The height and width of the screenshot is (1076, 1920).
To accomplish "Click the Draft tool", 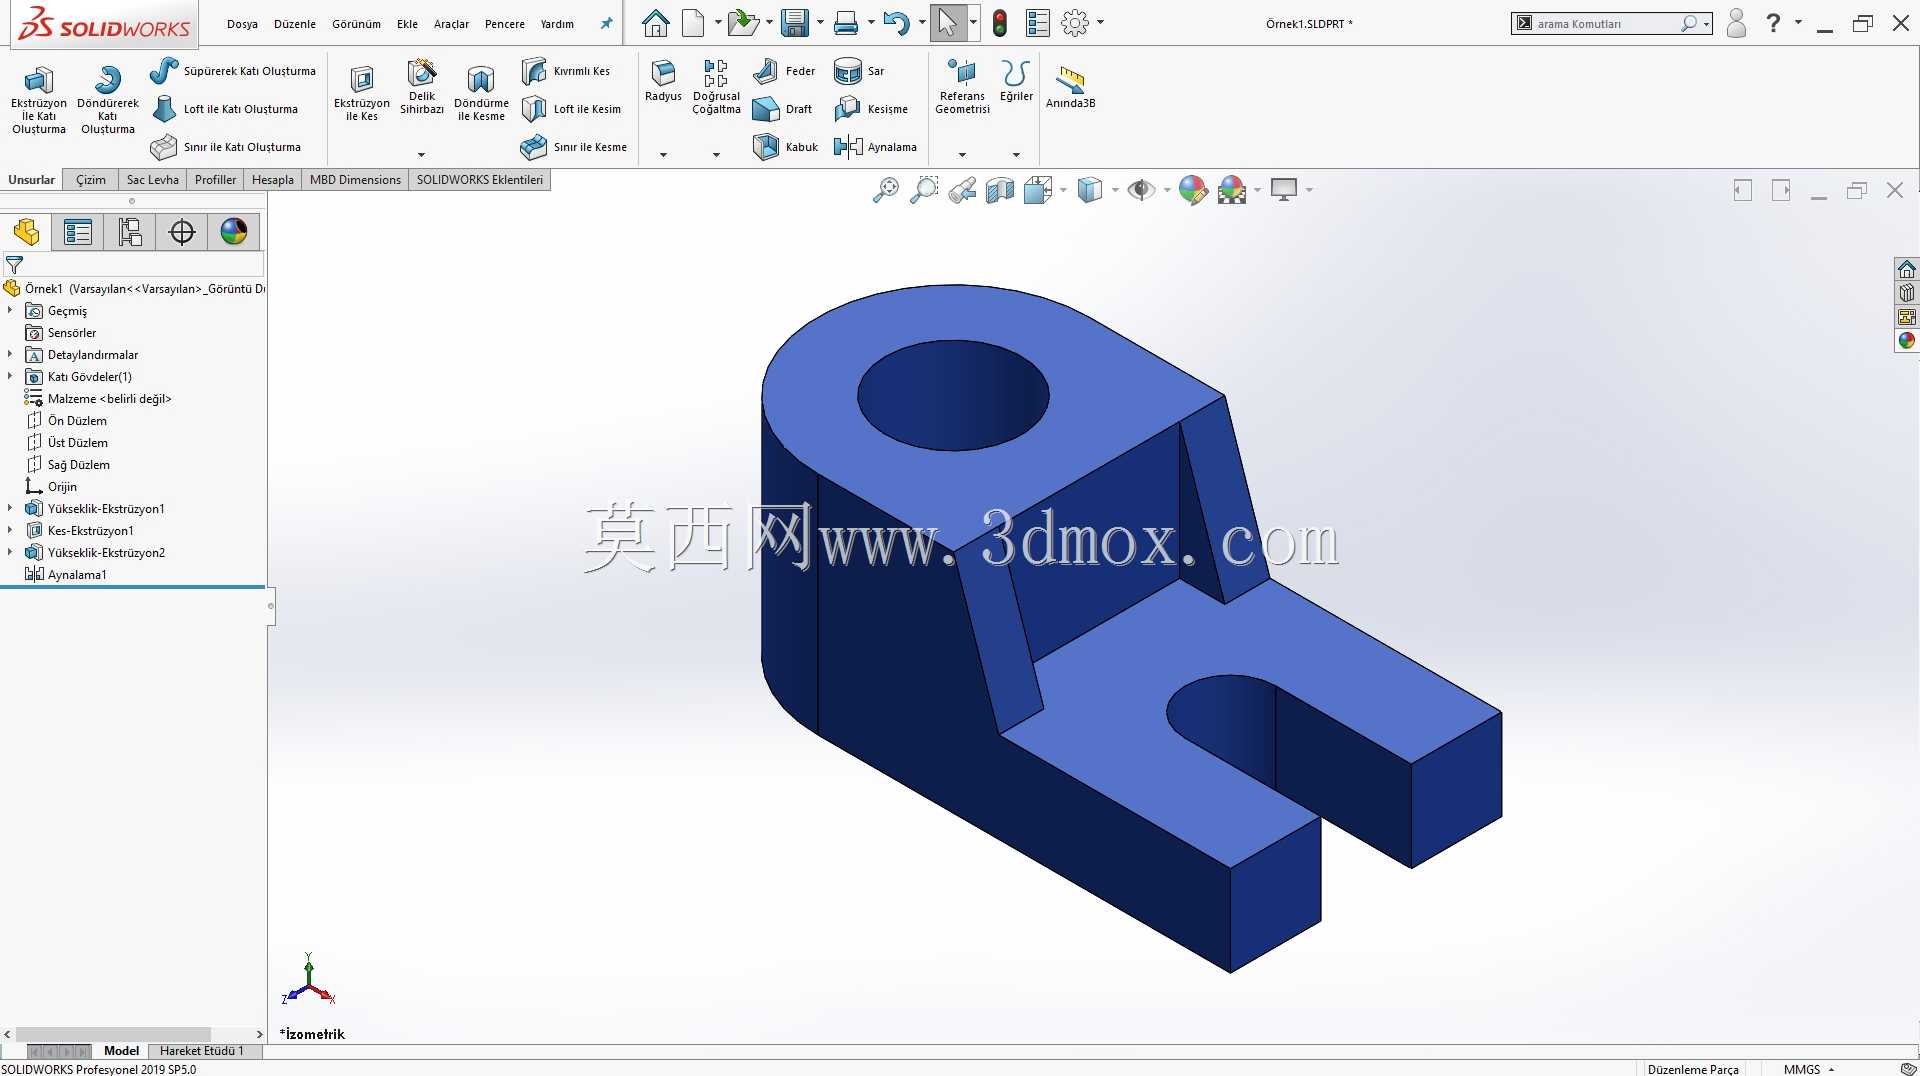I will click(x=783, y=109).
